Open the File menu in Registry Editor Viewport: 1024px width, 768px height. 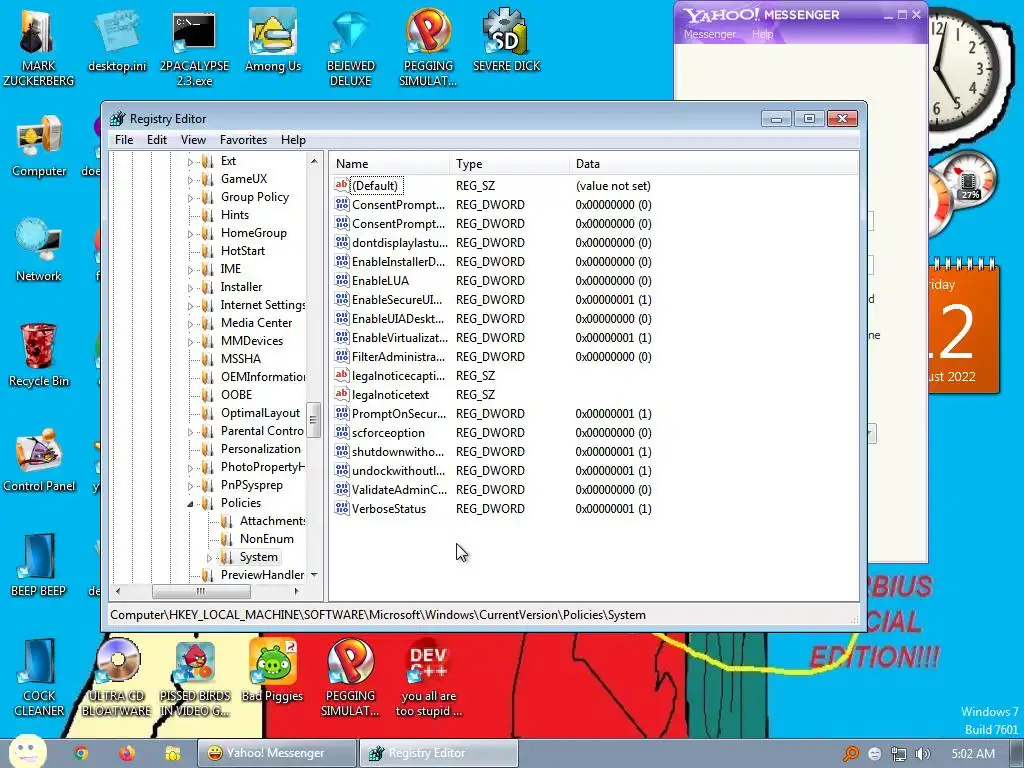[124, 140]
